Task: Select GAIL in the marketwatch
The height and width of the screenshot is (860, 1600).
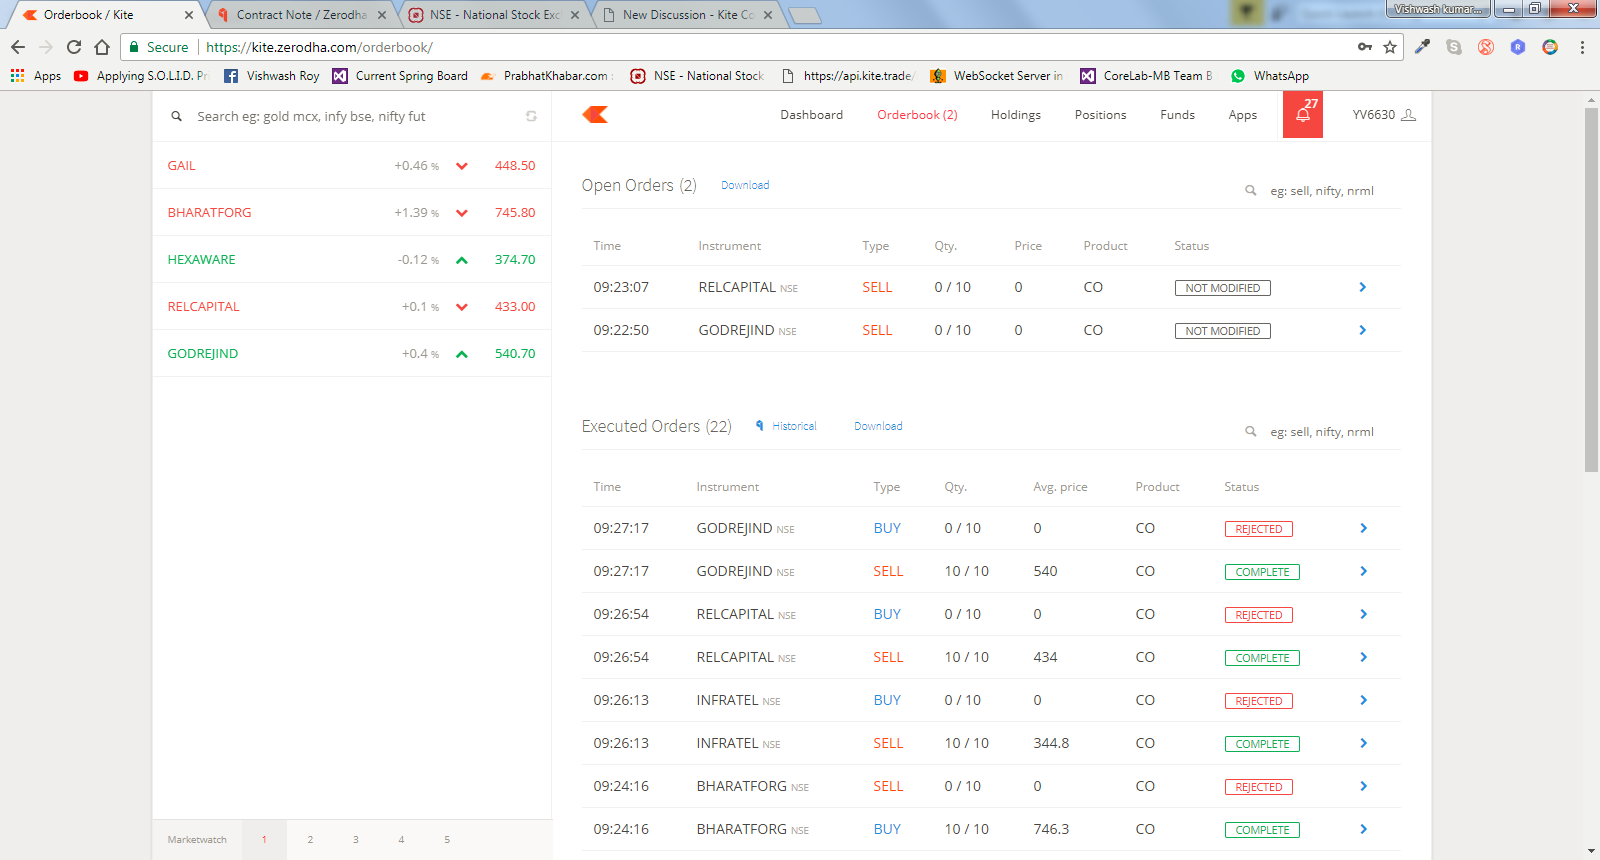Action: click(352, 166)
